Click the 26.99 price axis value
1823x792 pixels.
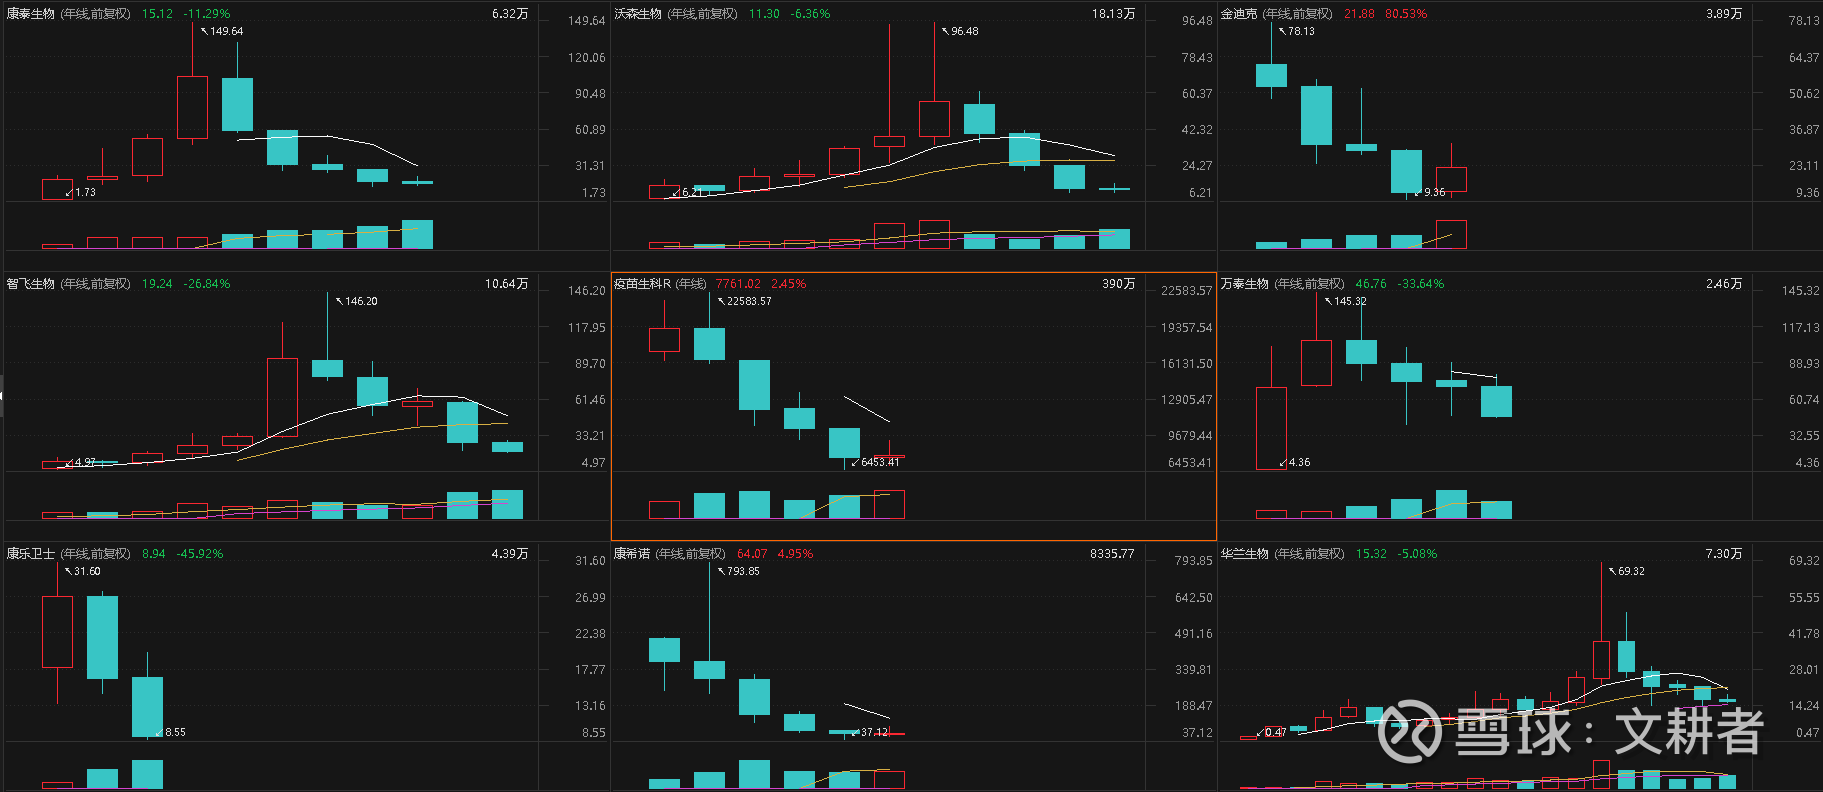pyautogui.click(x=590, y=598)
